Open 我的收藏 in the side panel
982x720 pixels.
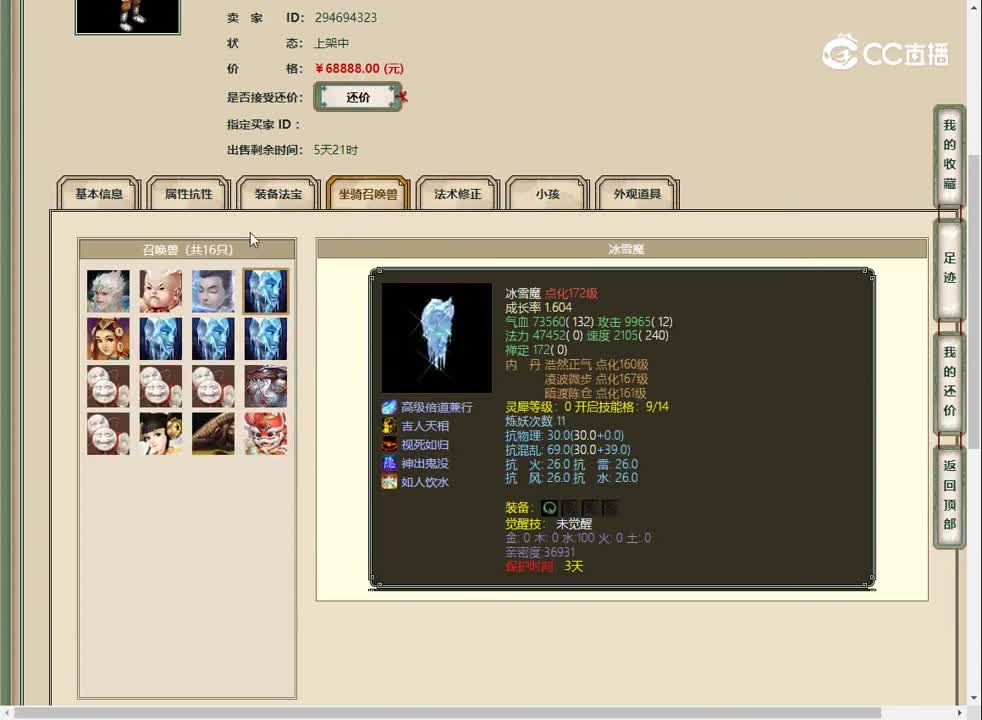click(x=949, y=155)
